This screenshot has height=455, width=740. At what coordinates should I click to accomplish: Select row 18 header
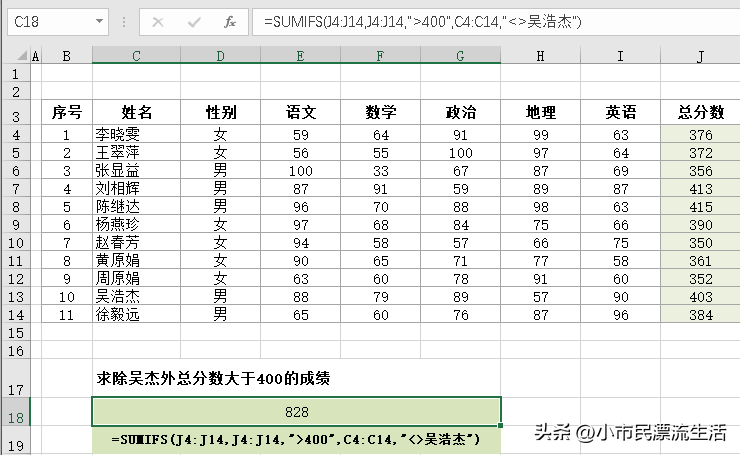16,412
